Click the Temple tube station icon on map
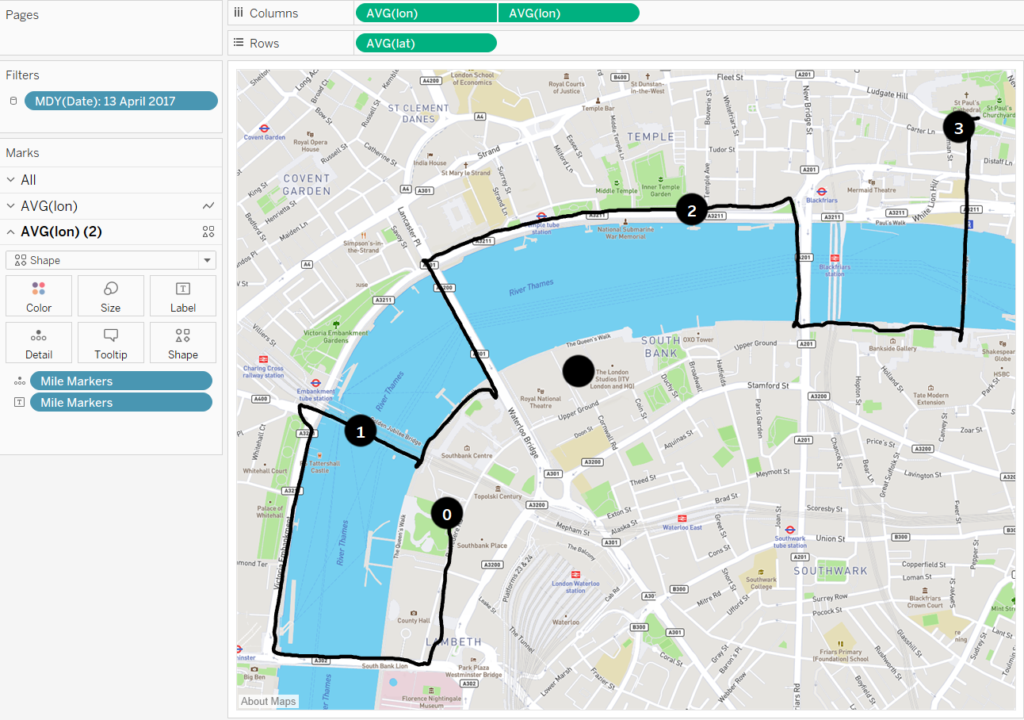1024x720 pixels. tap(541, 216)
